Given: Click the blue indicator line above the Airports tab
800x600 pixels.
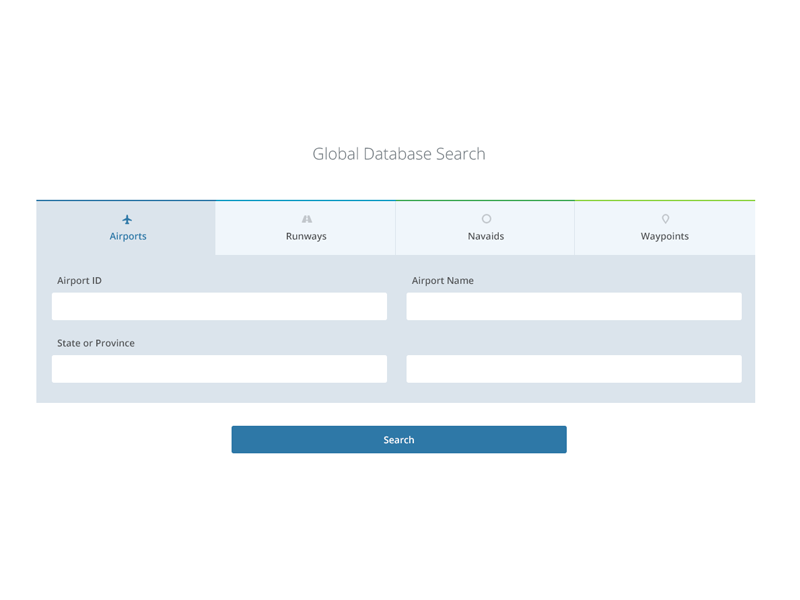Looking at the screenshot, I should [127, 200].
